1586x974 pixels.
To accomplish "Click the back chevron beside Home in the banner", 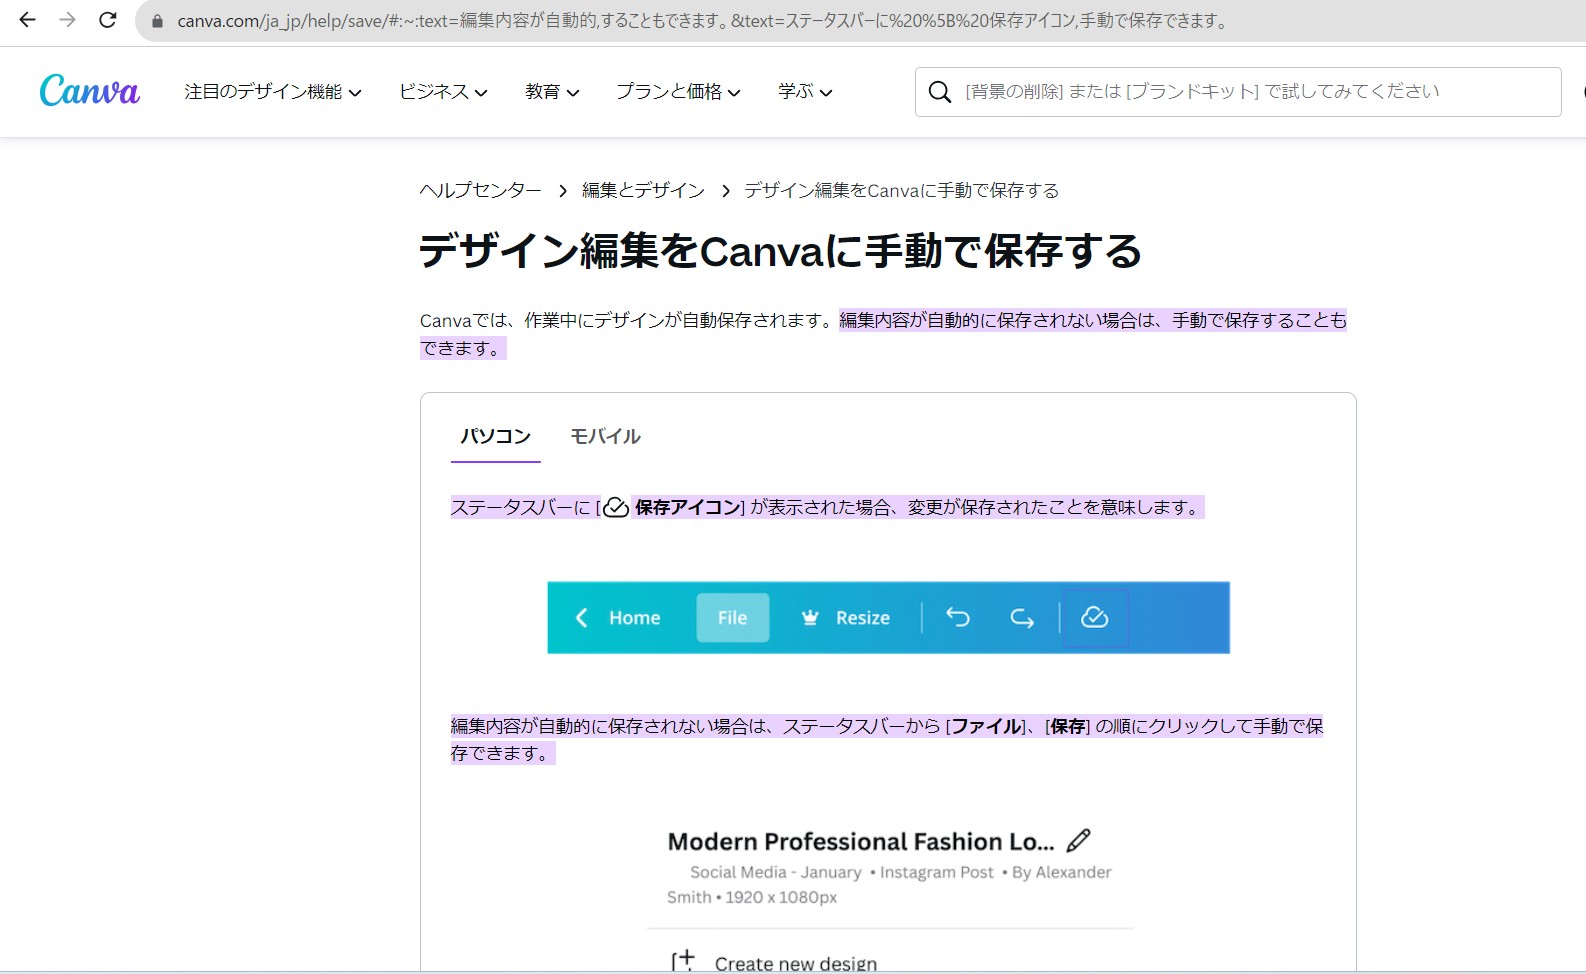I will 581,618.
